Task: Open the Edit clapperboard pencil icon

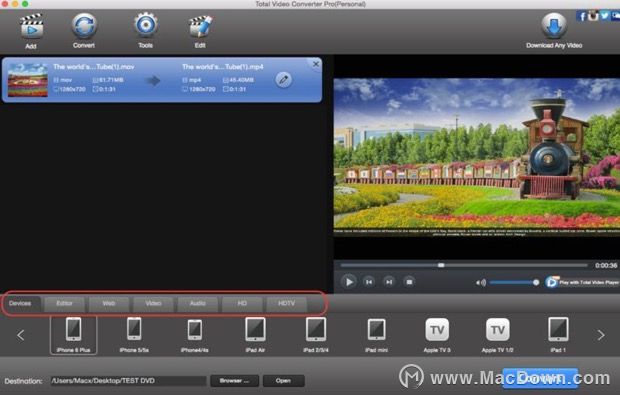Action: [x=200, y=26]
